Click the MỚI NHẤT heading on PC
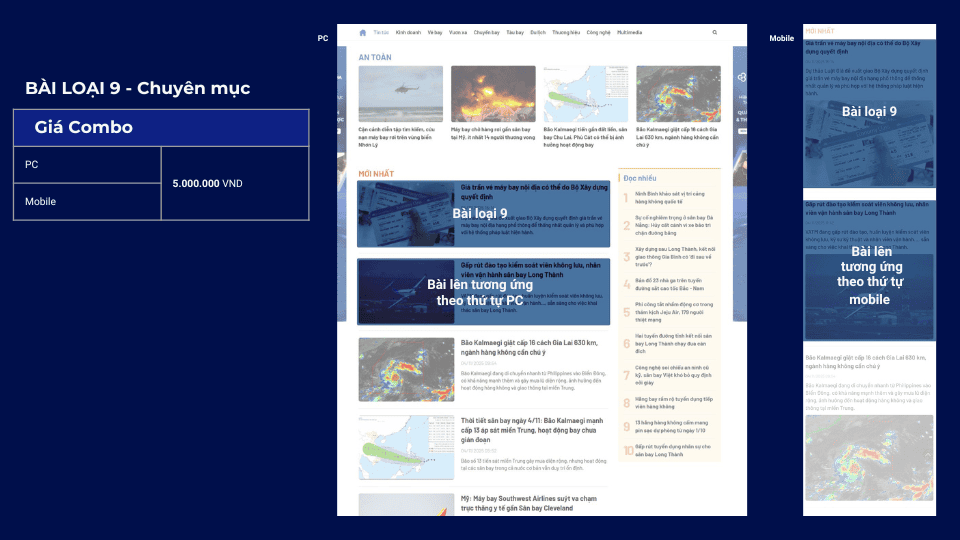 (x=376, y=174)
